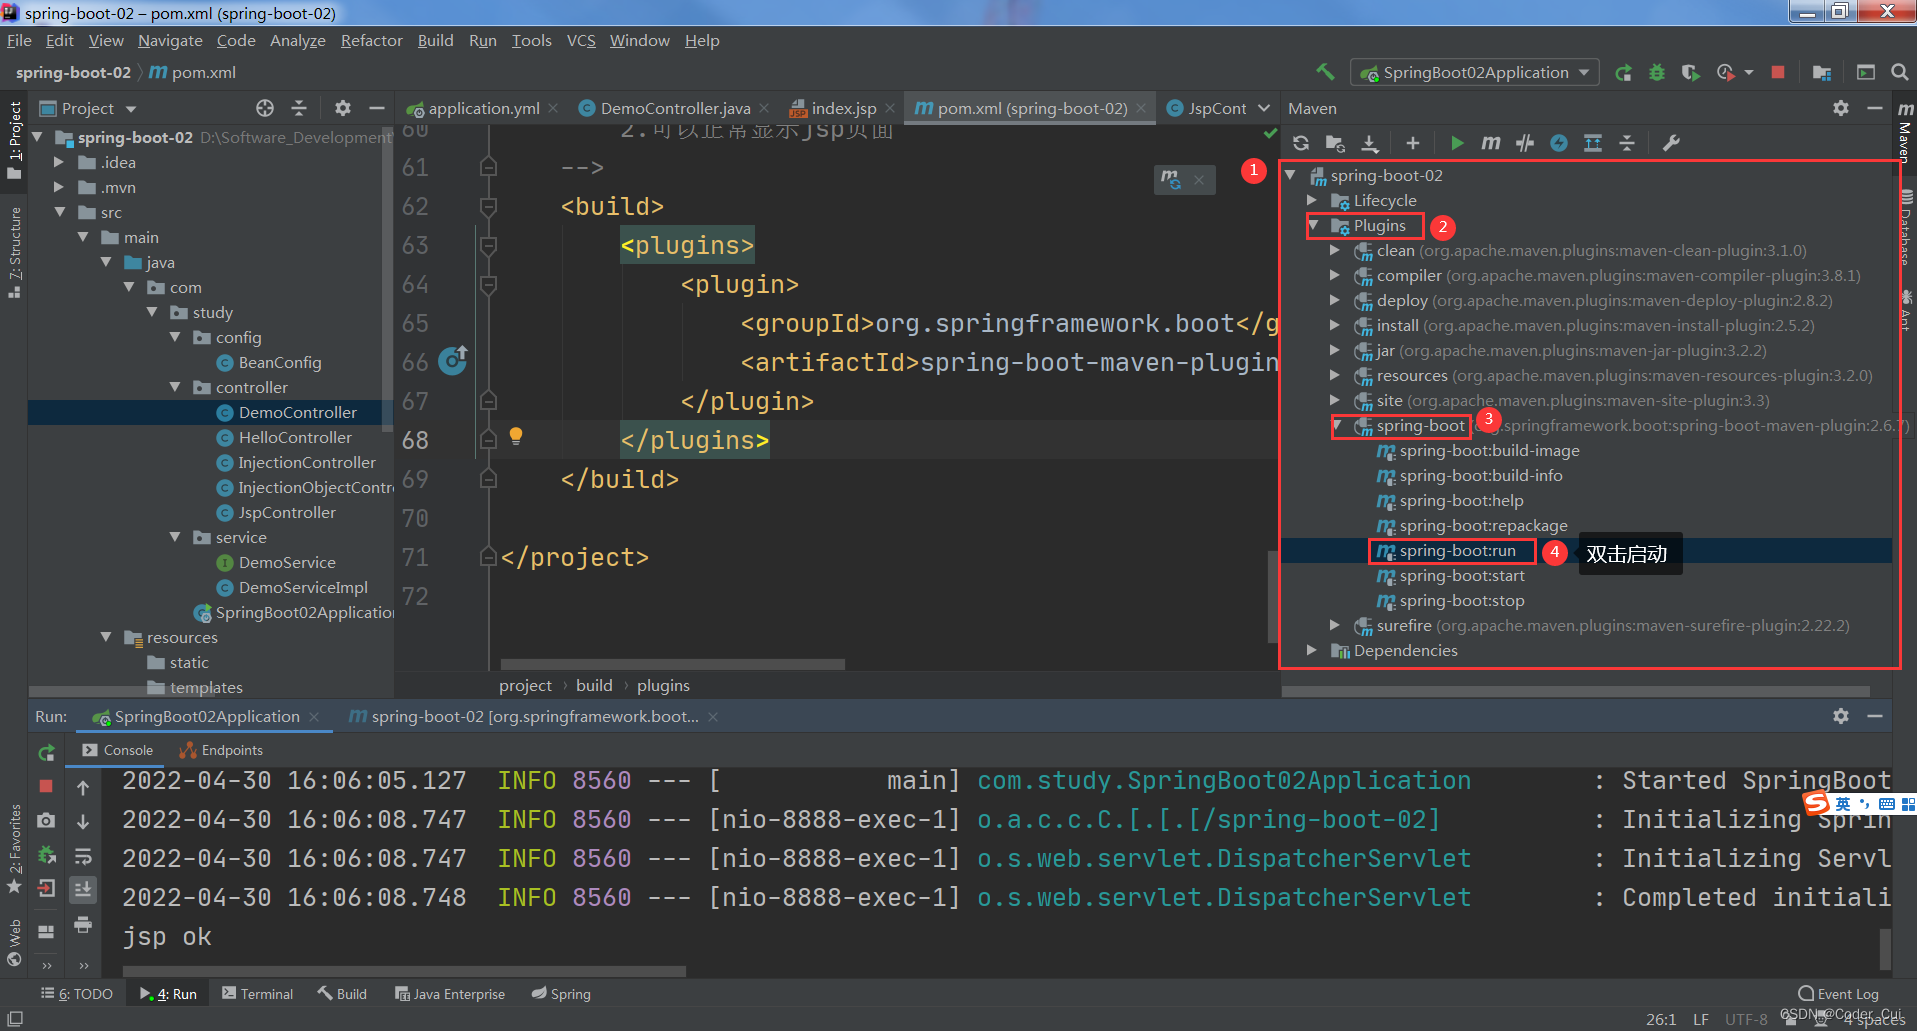
Task: Stop process in Run panel
Action: pos(46,786)
